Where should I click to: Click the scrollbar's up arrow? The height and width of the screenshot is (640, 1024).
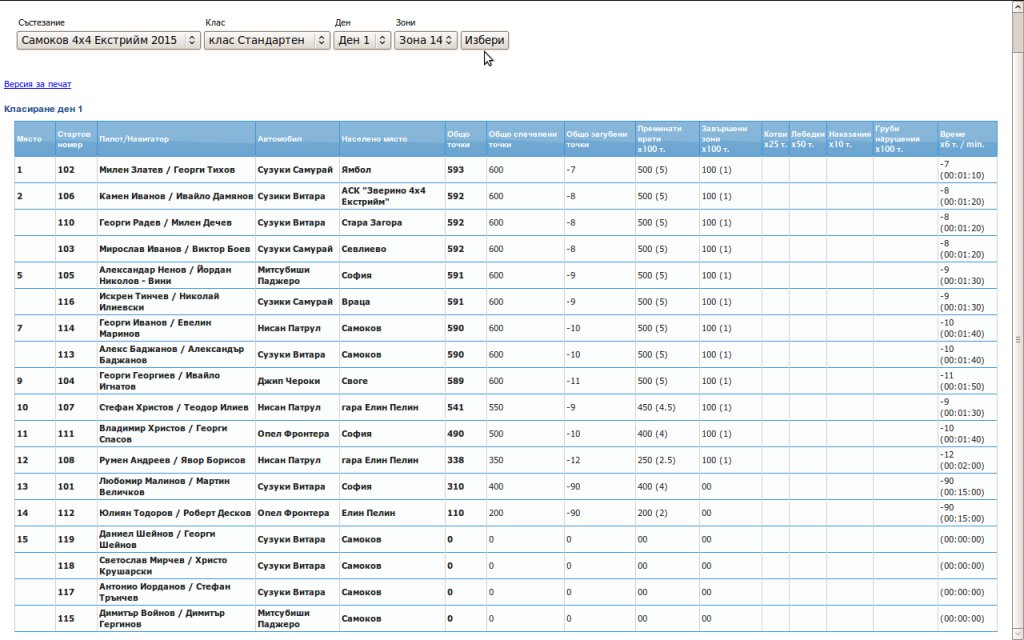click(x=1017, y=6)
